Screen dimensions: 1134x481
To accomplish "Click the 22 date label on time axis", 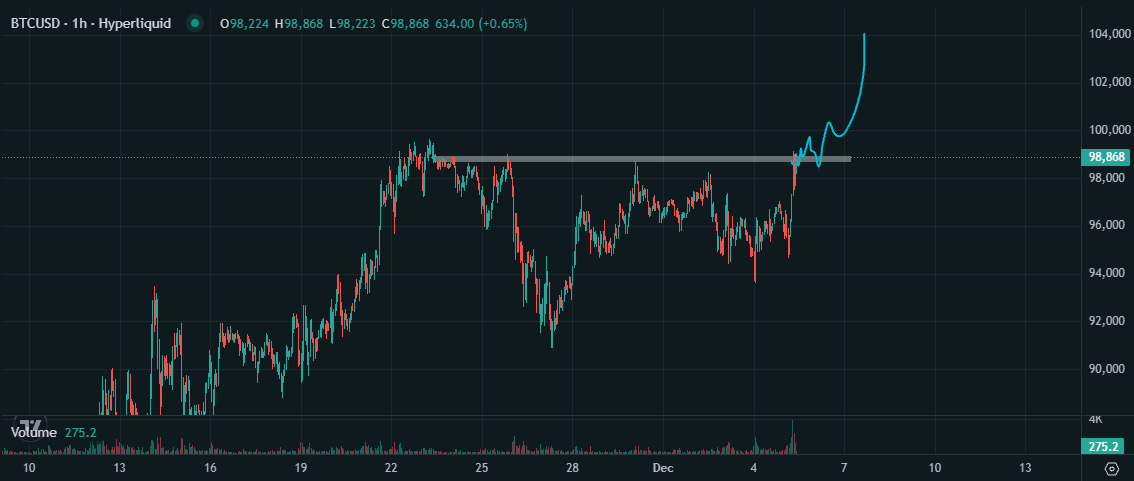I will (x=391, y=468).
